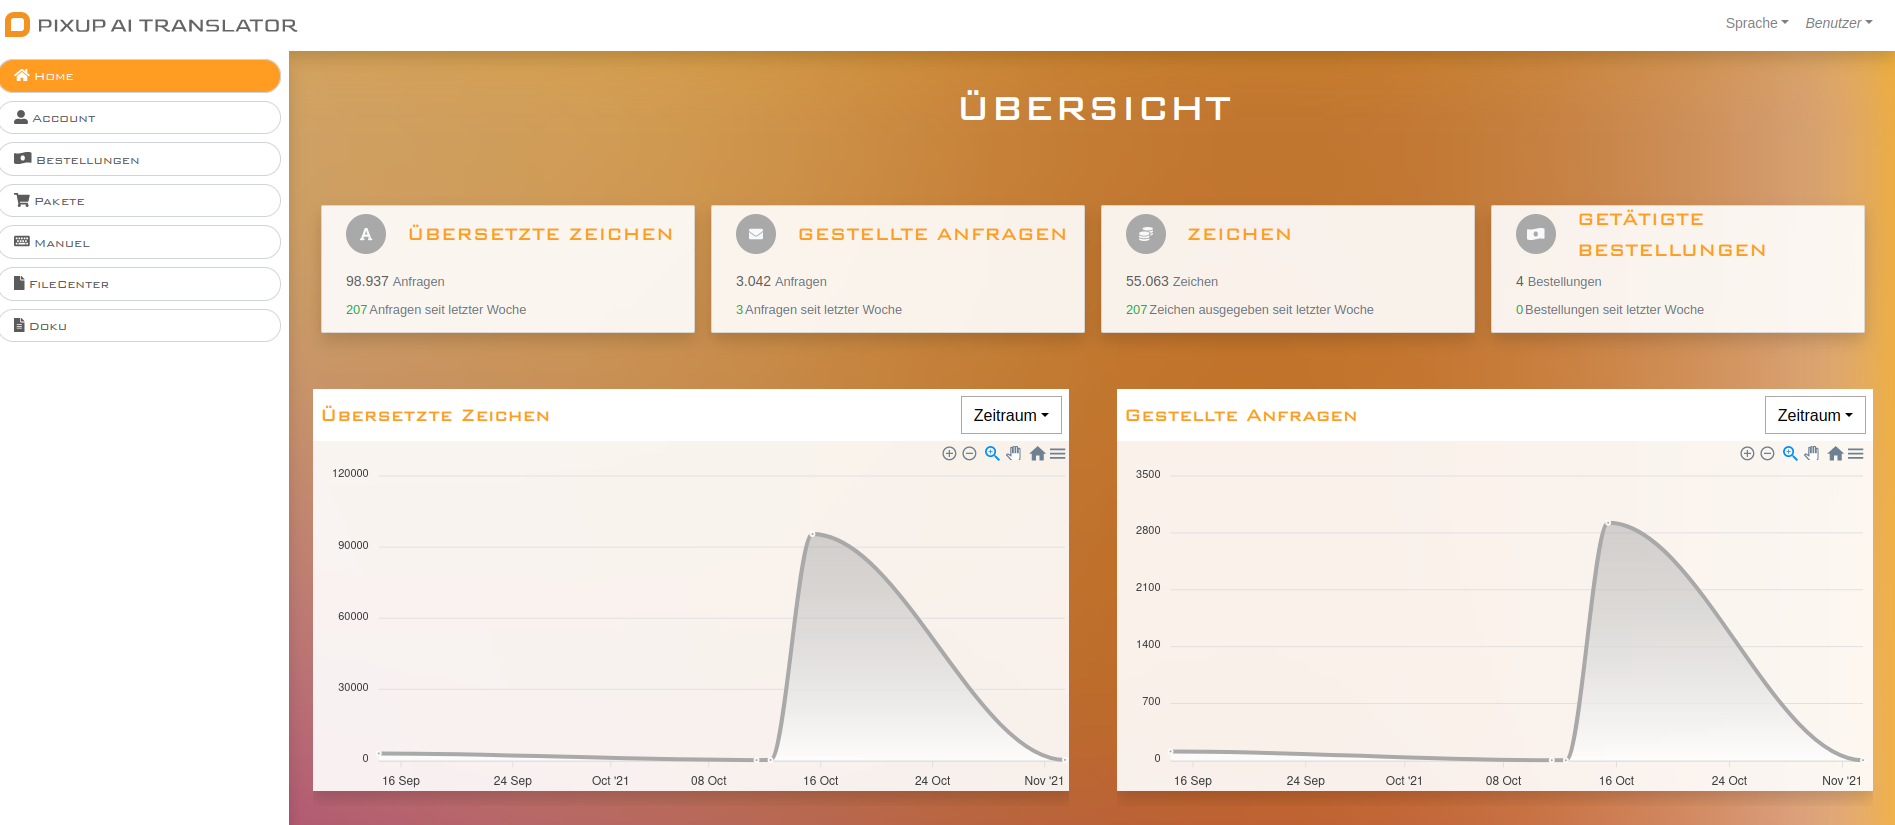
Task: Select magnifier selection zoom on Übersetzte Zeichen chart
Action: point(992,454)
